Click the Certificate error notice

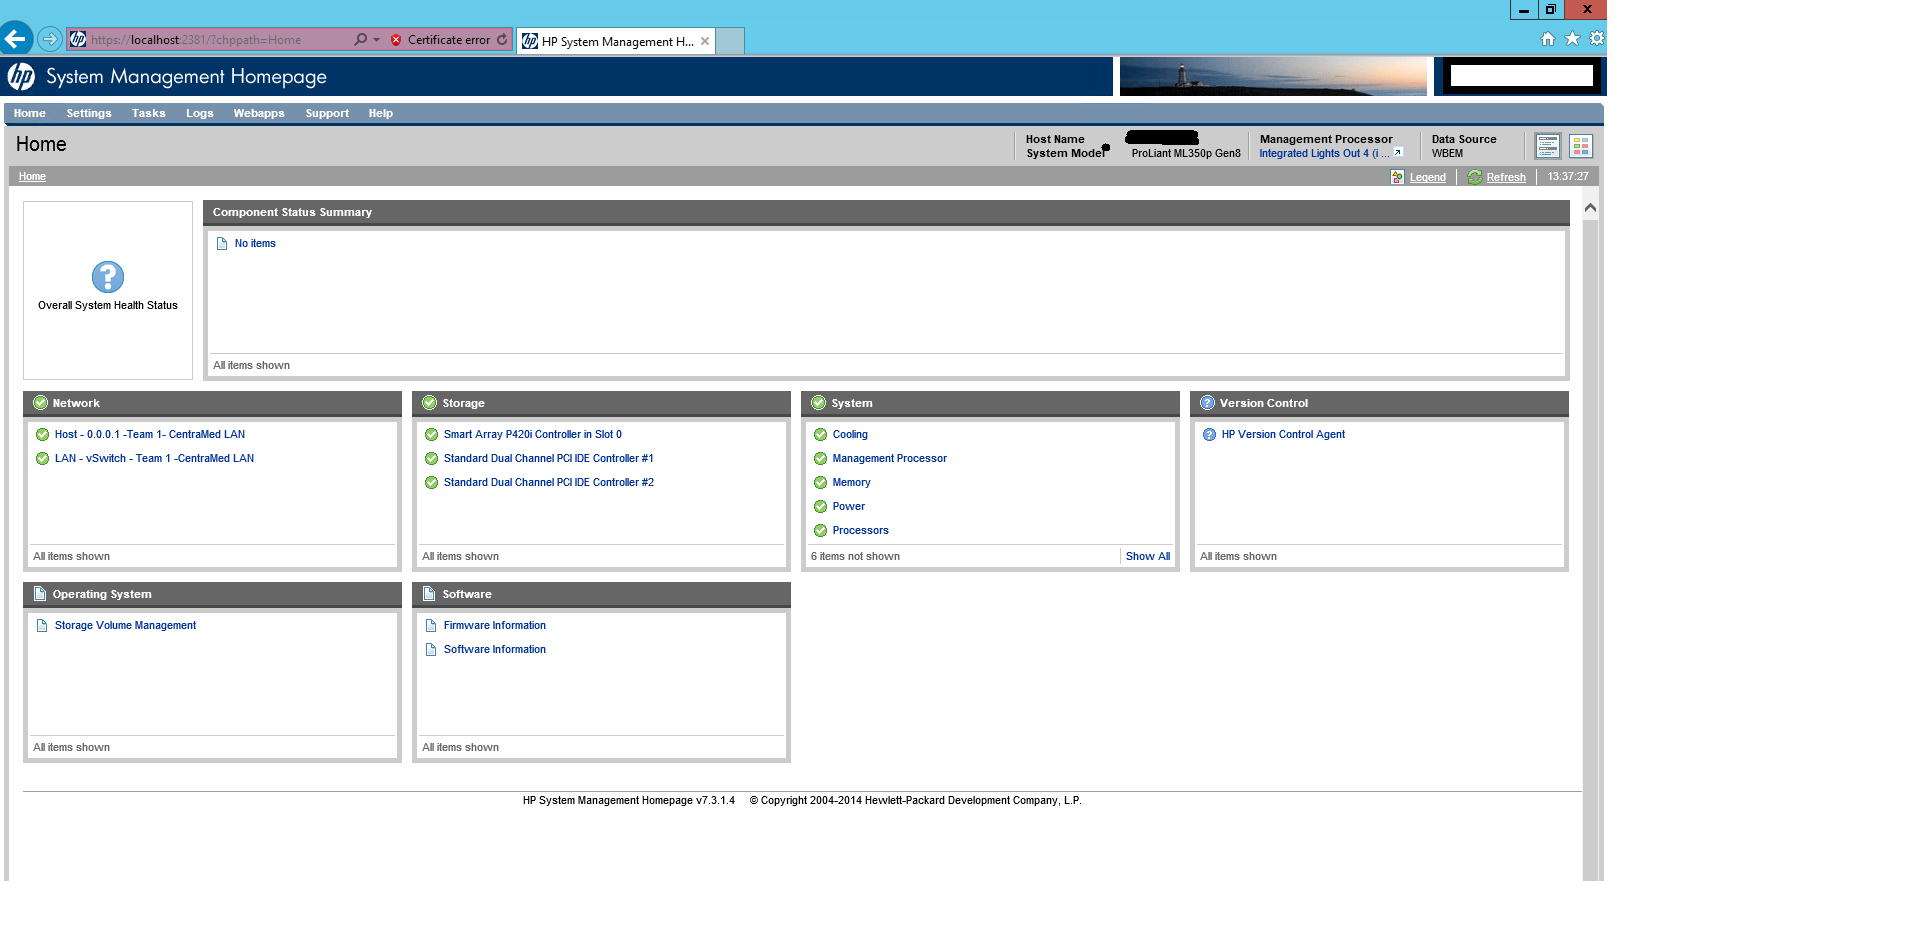[x=440, y=40]
